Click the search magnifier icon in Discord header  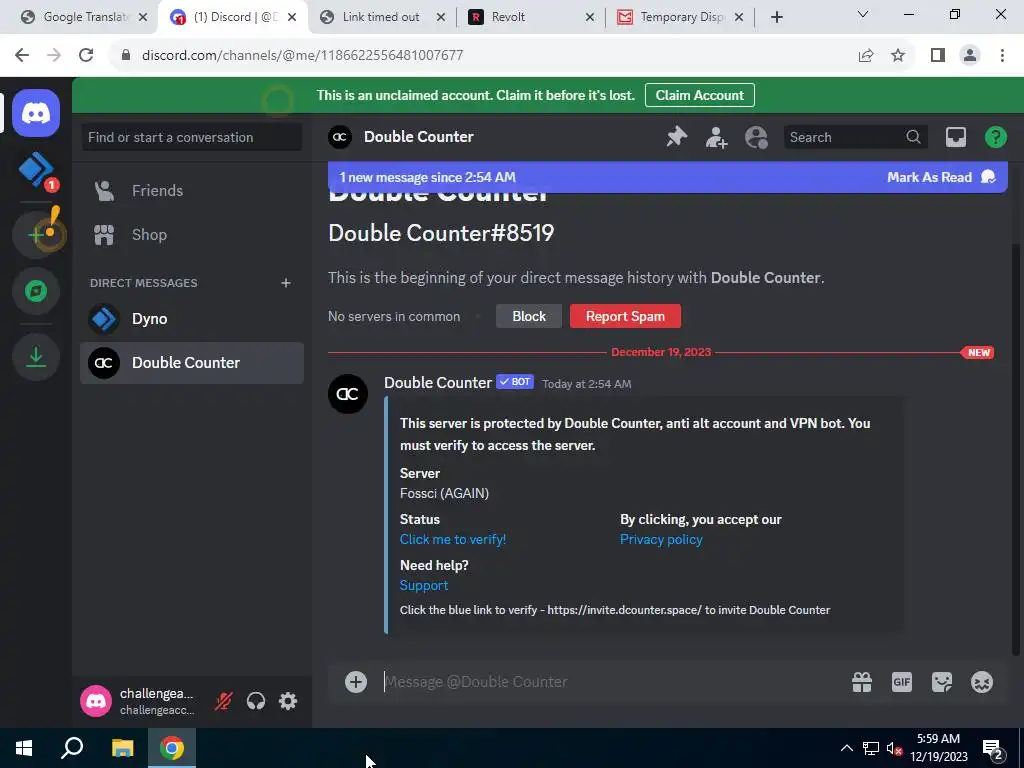[x=913, y=137]
